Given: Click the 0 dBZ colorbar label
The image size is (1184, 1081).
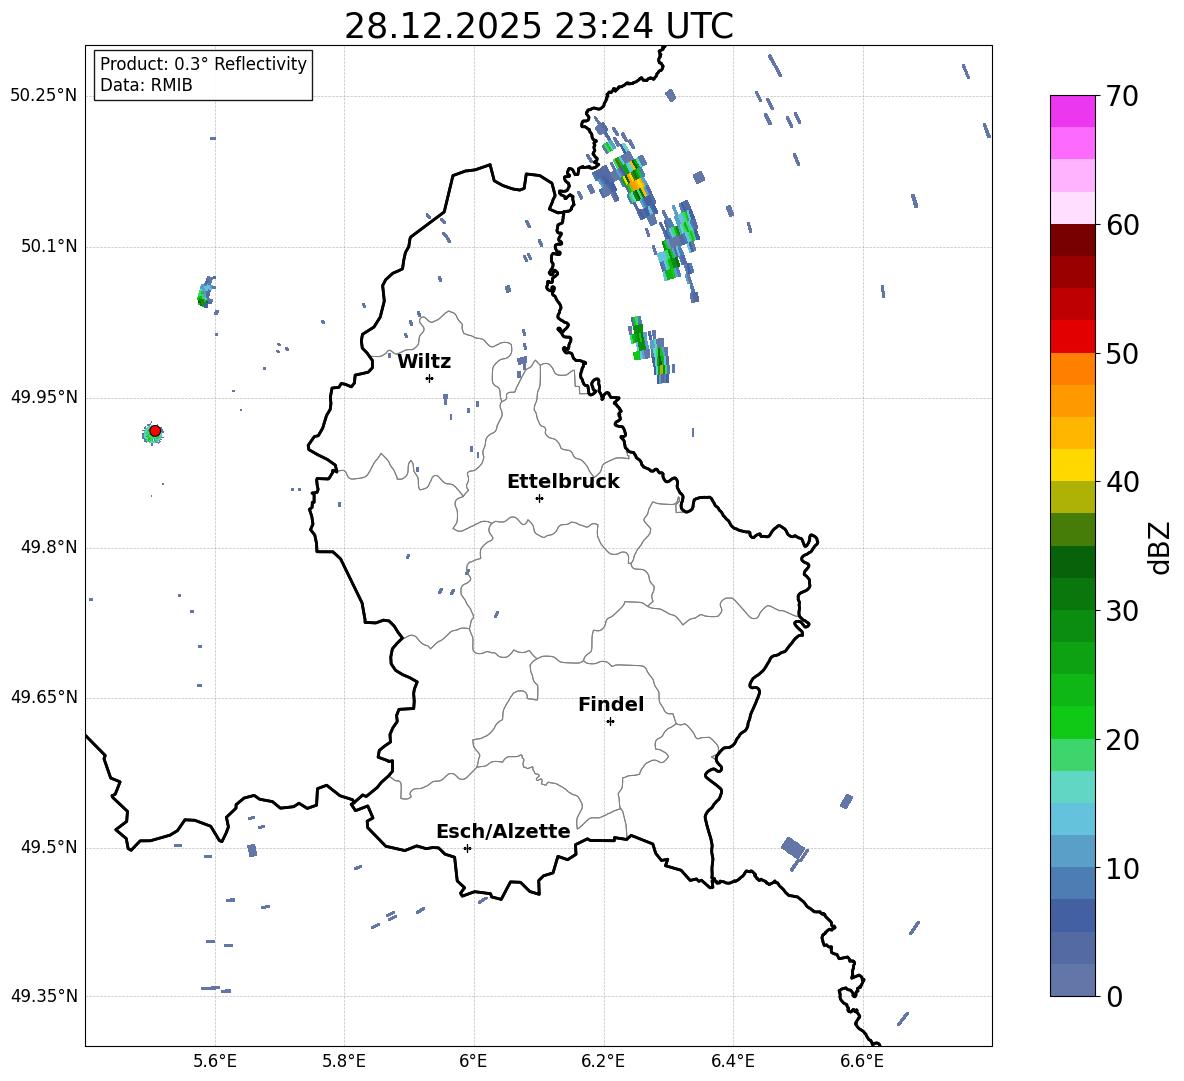Looking at the screenshot, I should (1115, 996).
